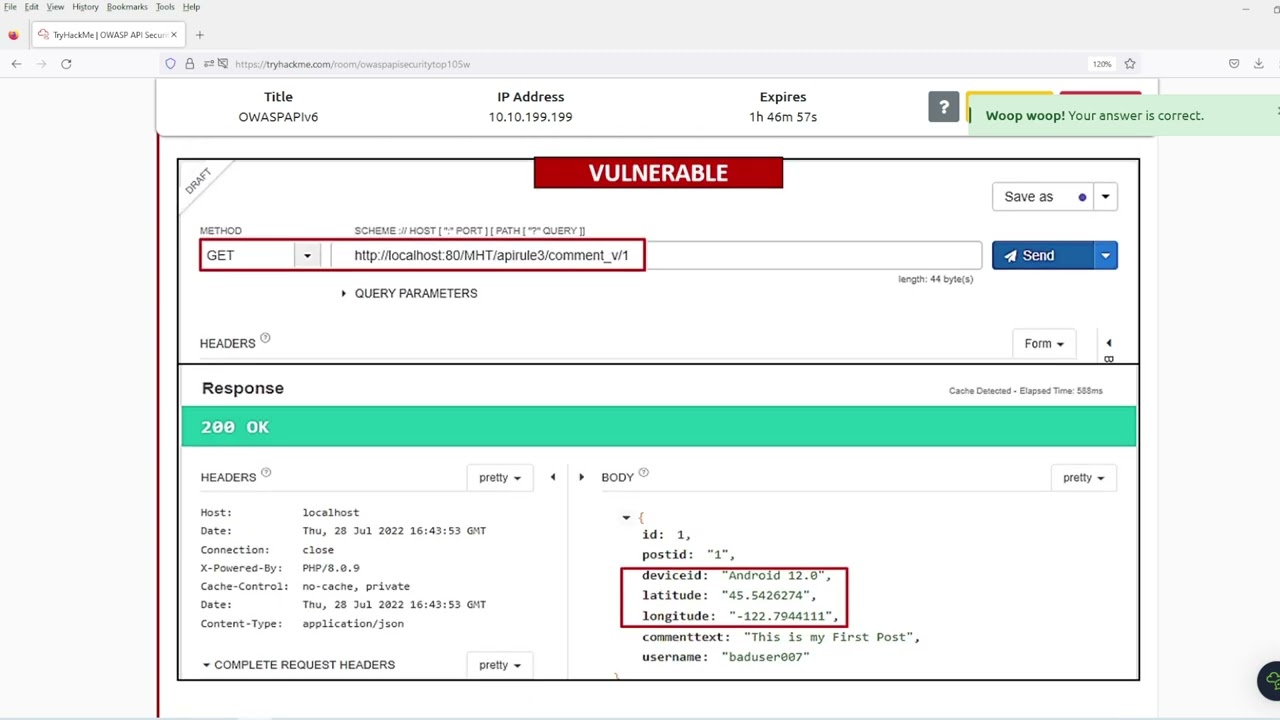Open a new browser tab

point(200,35)
